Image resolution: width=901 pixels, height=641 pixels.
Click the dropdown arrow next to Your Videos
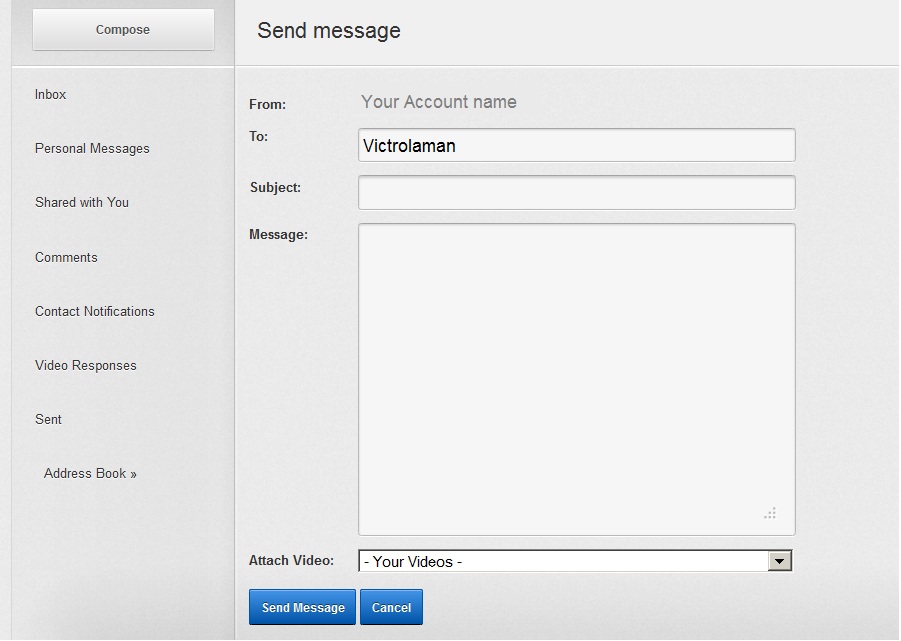point(779,560)
